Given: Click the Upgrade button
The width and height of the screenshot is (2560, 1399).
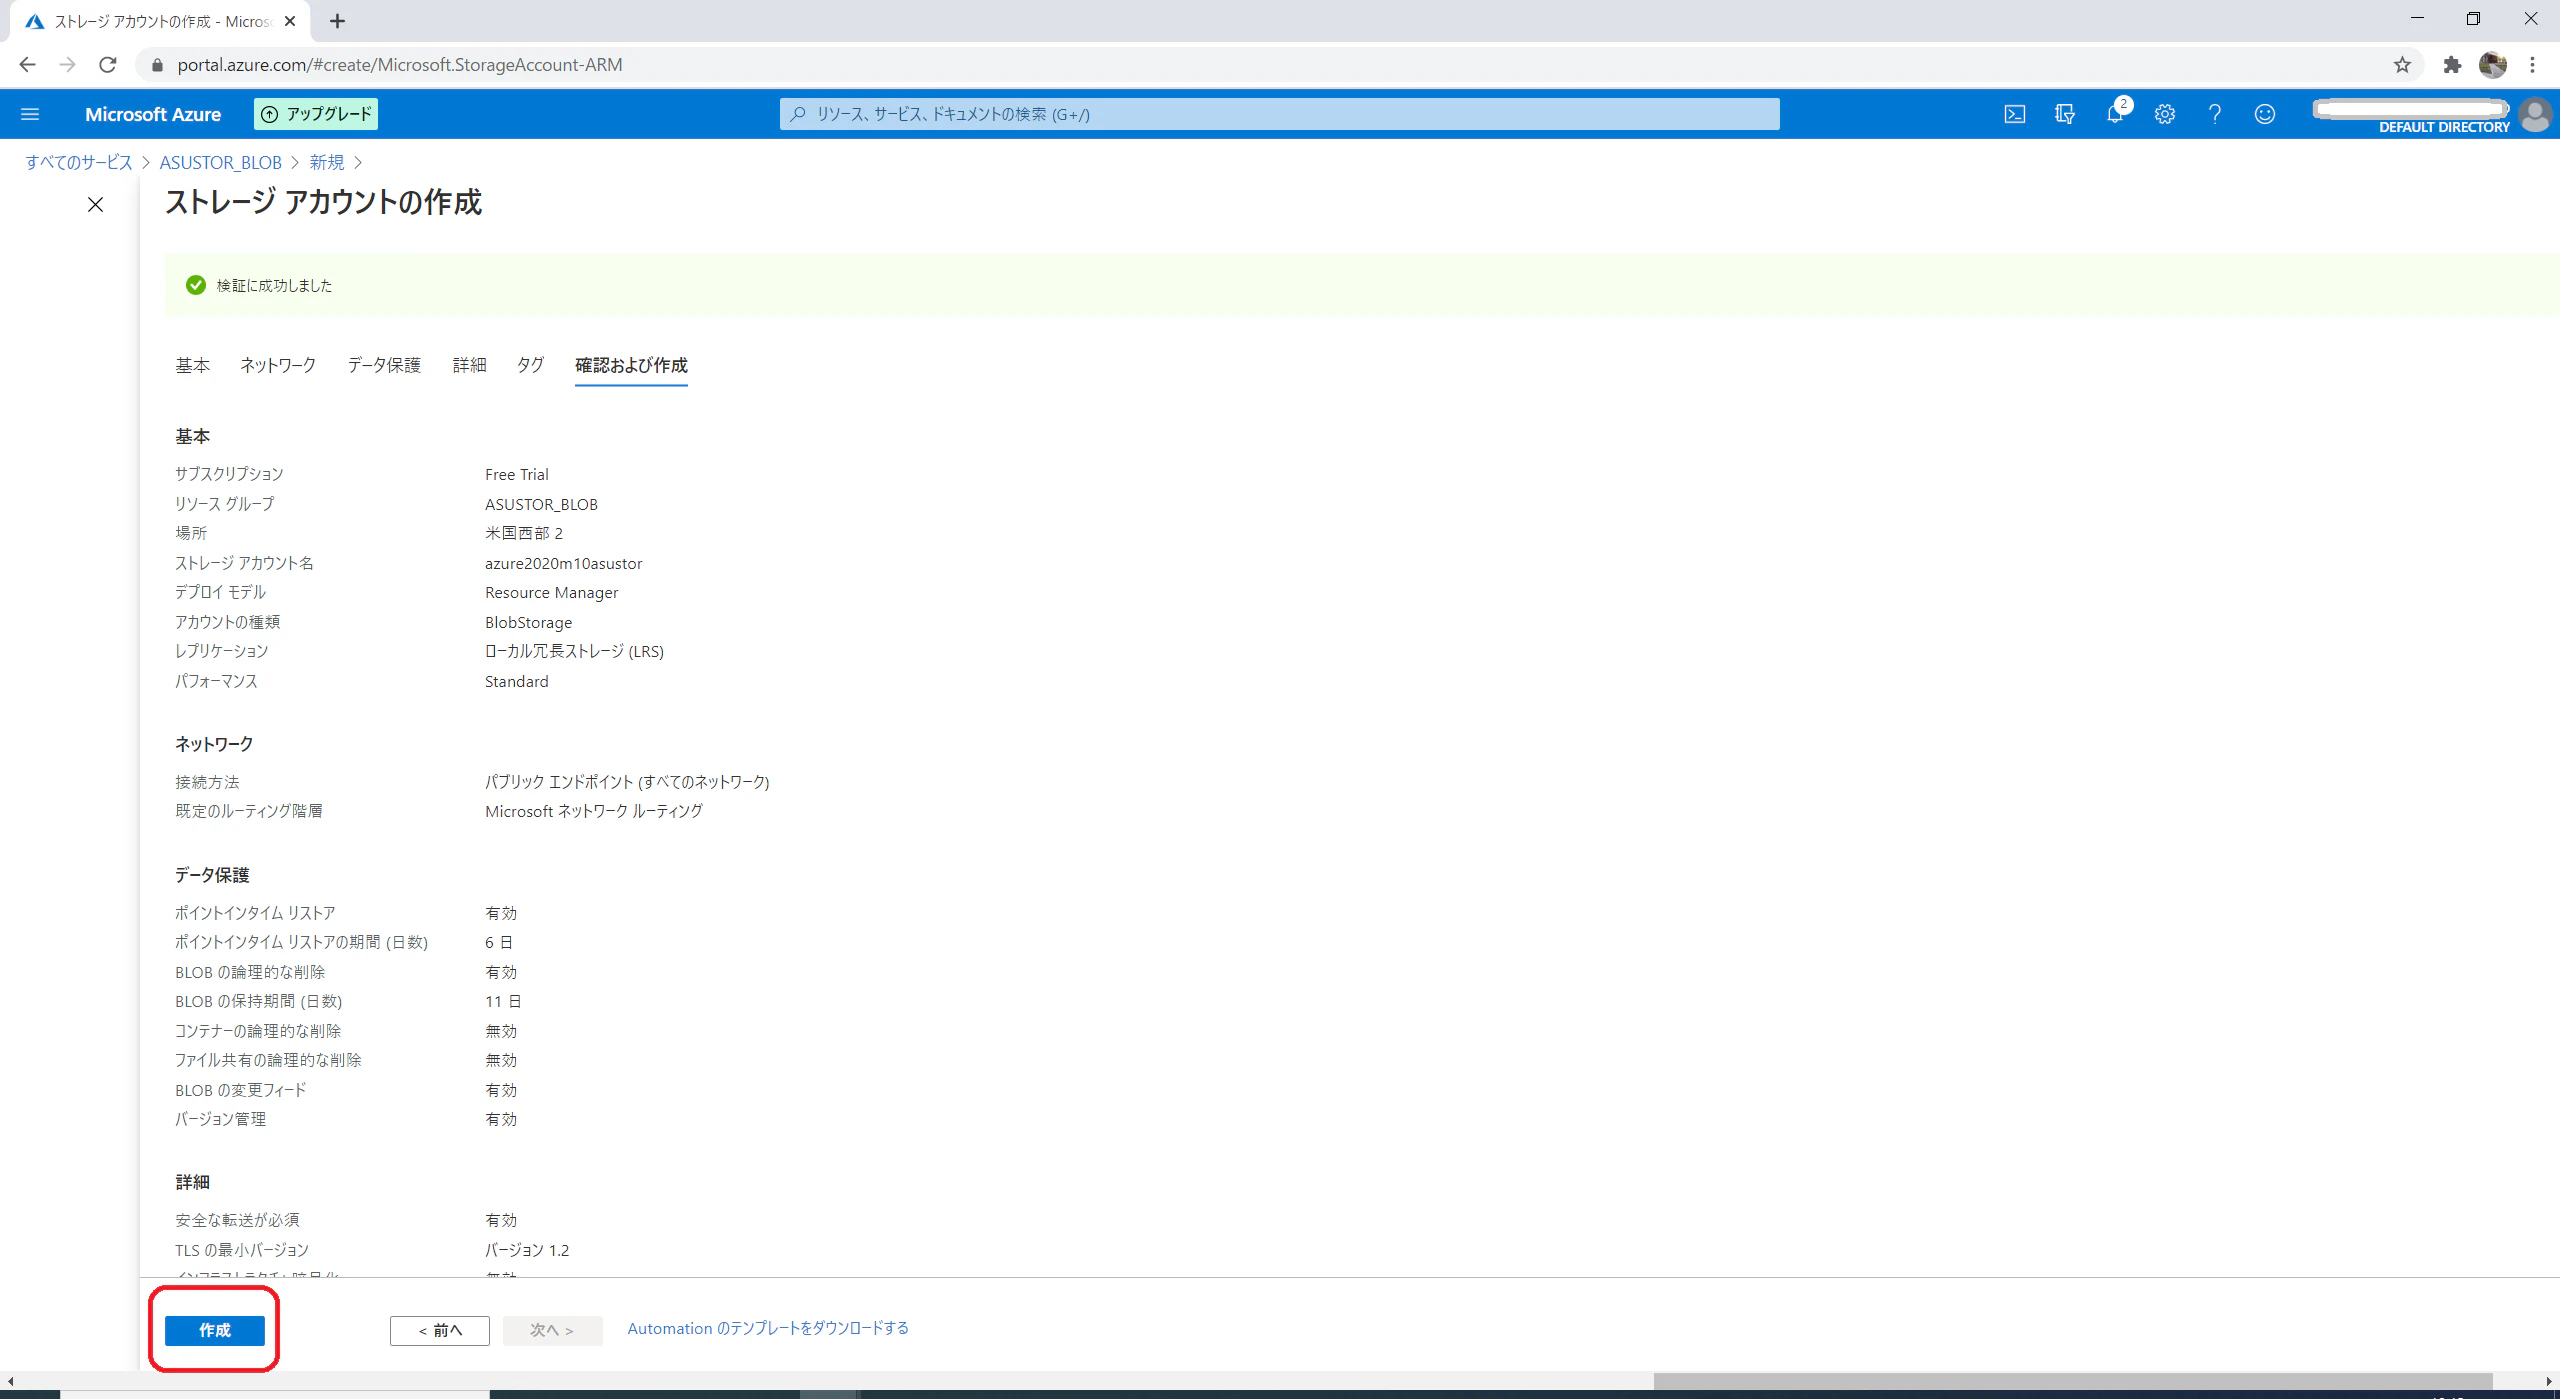Looking at the screenshot, I should point(316,114).
